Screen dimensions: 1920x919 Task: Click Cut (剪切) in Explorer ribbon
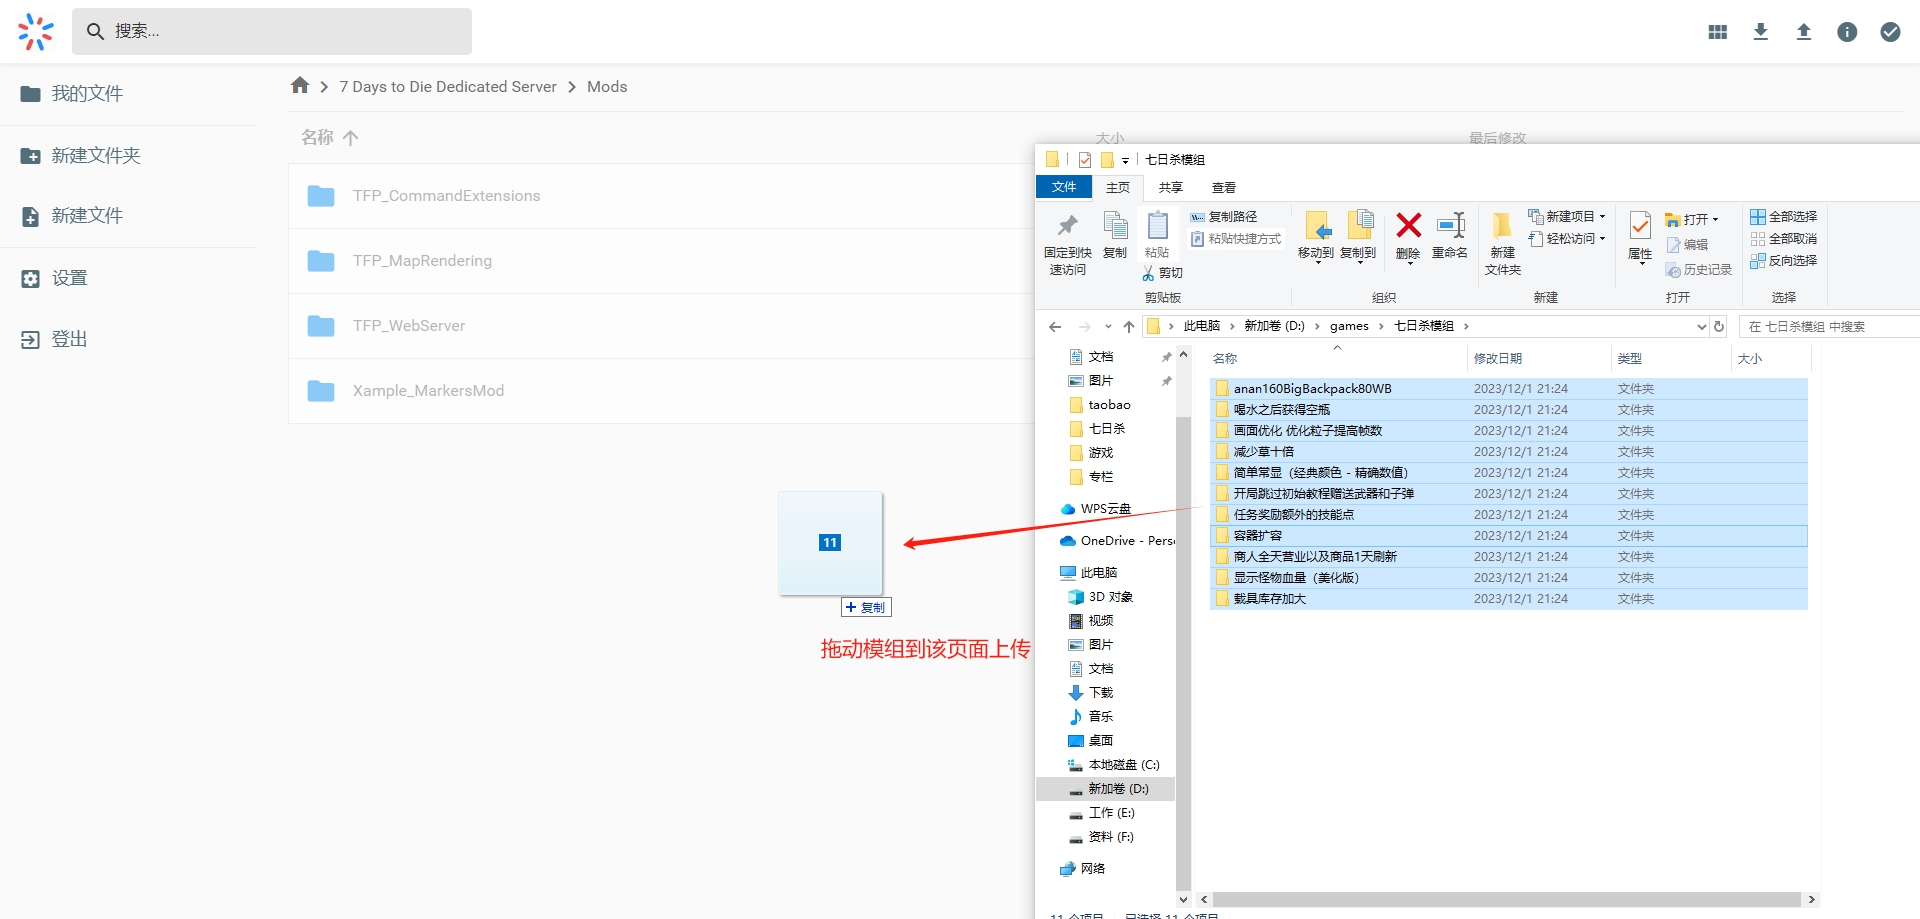1163,273
